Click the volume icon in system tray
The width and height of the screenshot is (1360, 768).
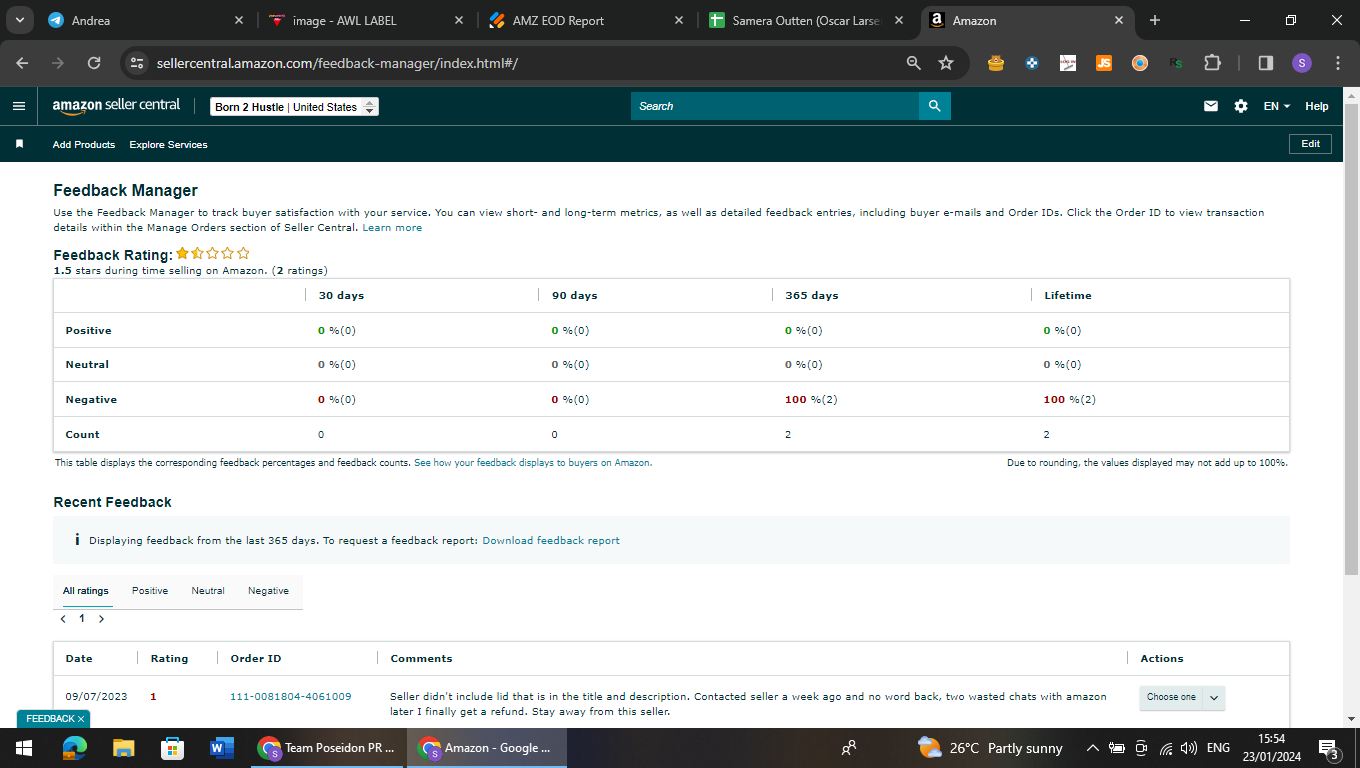(x=1189, y=748)
